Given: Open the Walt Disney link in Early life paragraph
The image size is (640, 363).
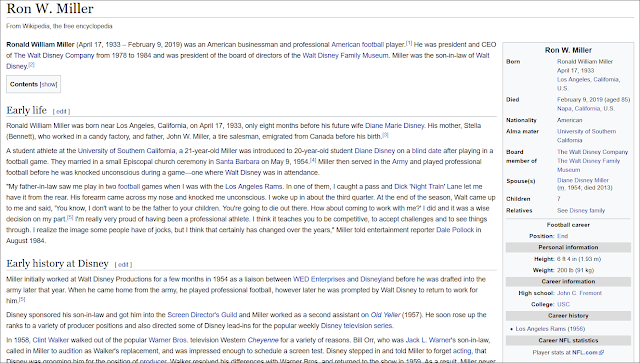Looking at the screenshot, I should (x=243, y=173).
